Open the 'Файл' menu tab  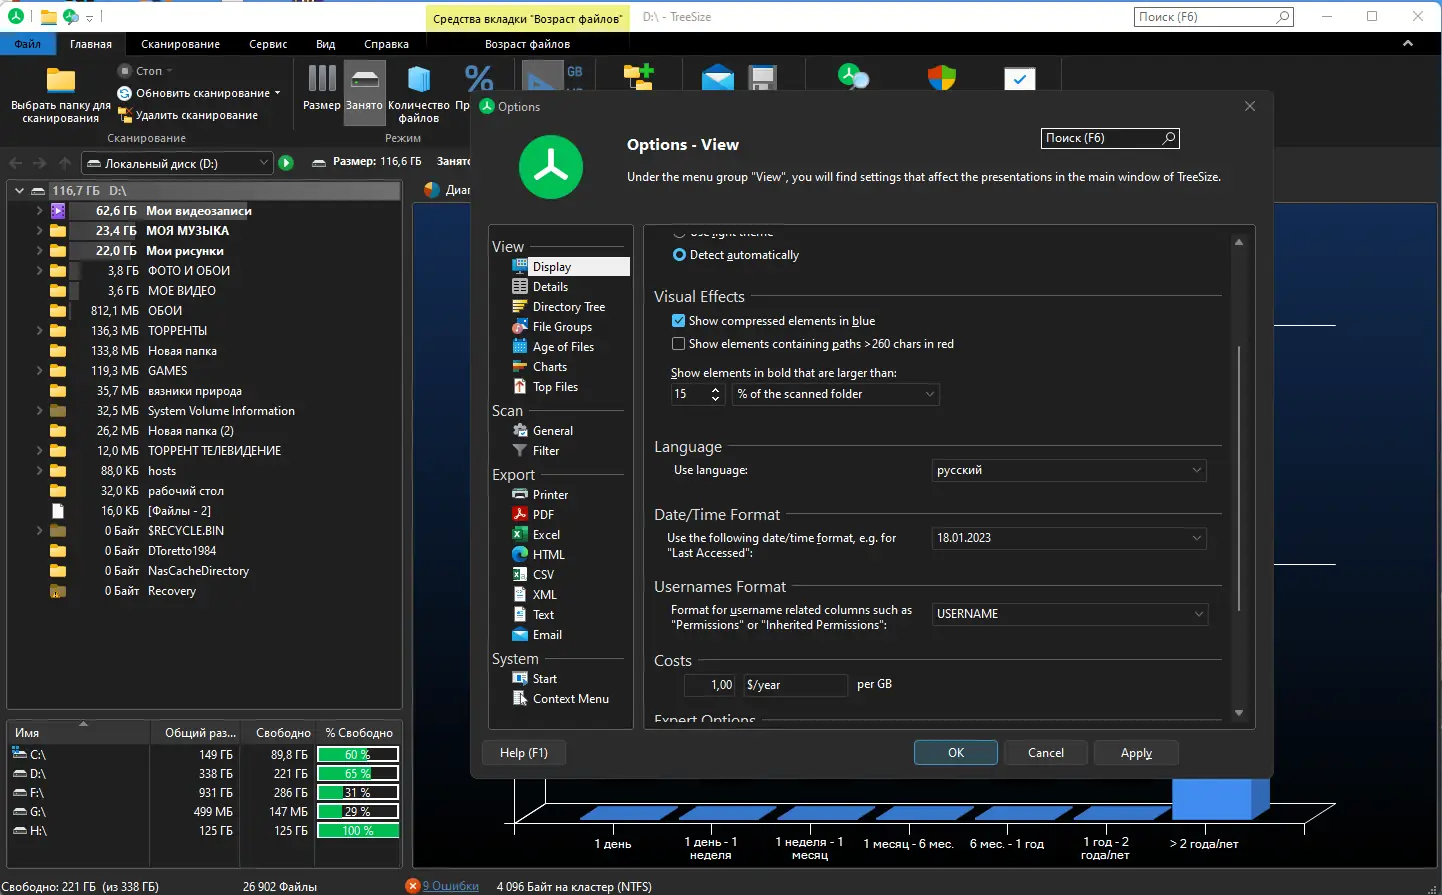pos(28,44)
